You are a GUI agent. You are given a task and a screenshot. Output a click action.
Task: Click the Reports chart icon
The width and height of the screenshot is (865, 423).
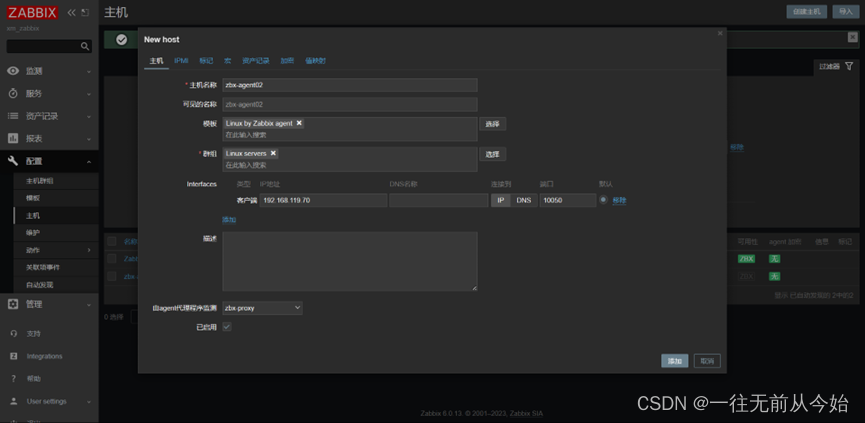[13, 138]
